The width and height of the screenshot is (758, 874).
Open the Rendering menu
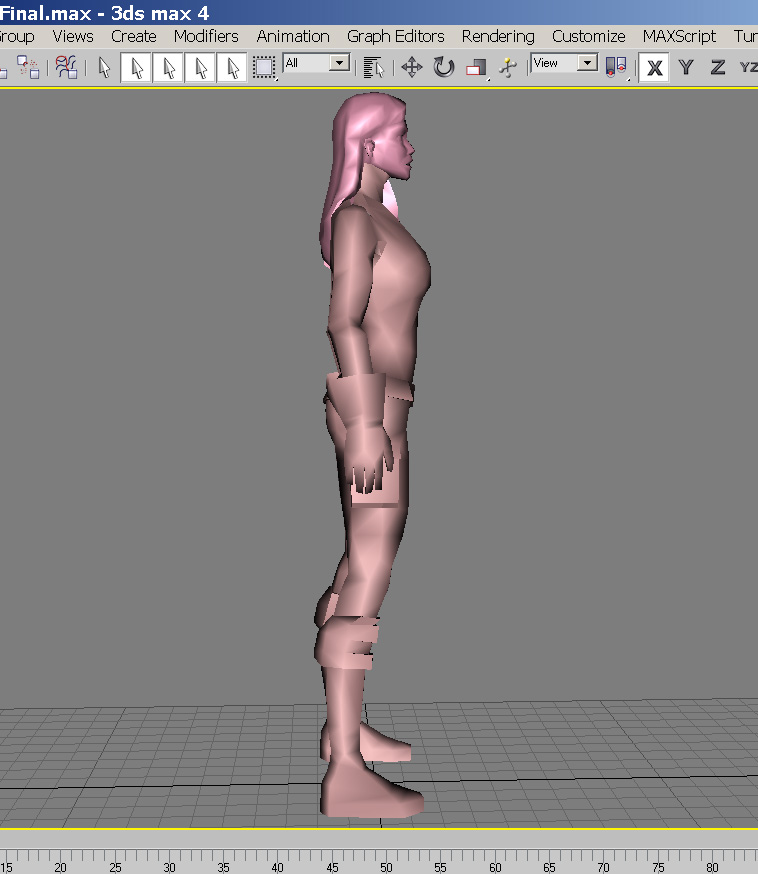coord(498,36)
